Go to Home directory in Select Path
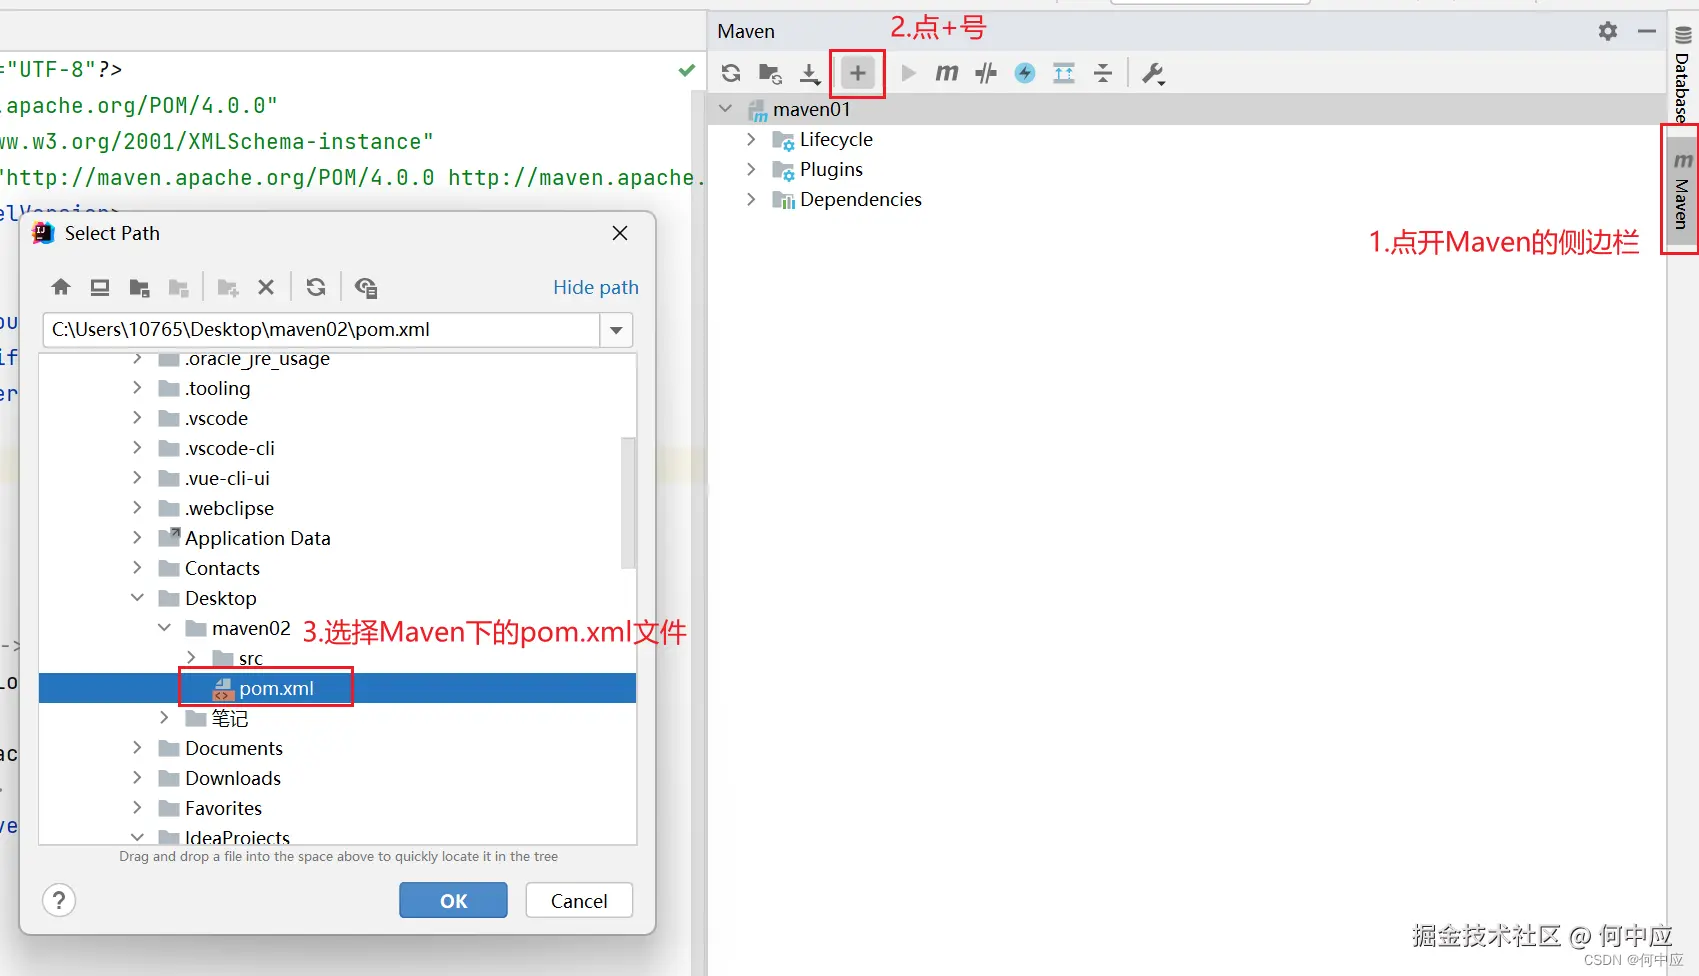The image size is (1699, 976). (61, 288)
